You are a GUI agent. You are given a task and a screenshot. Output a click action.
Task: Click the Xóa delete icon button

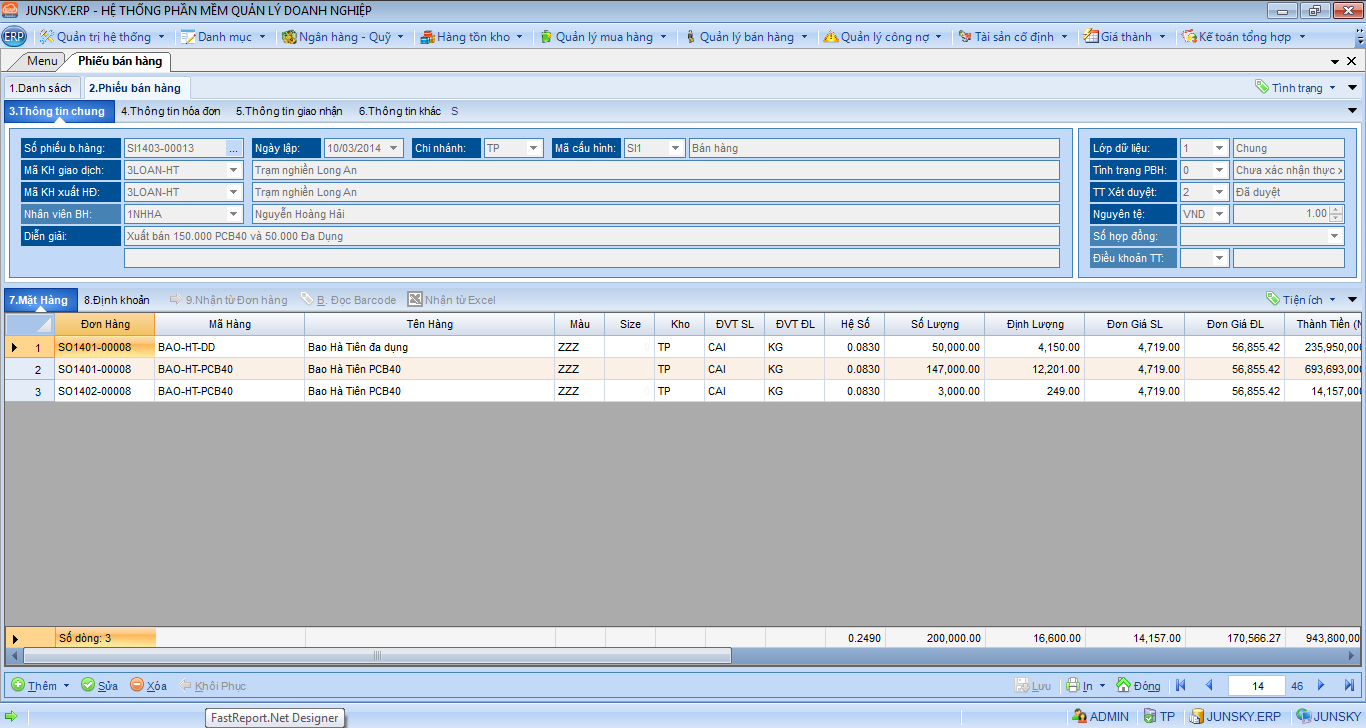[x=137, y=685]
